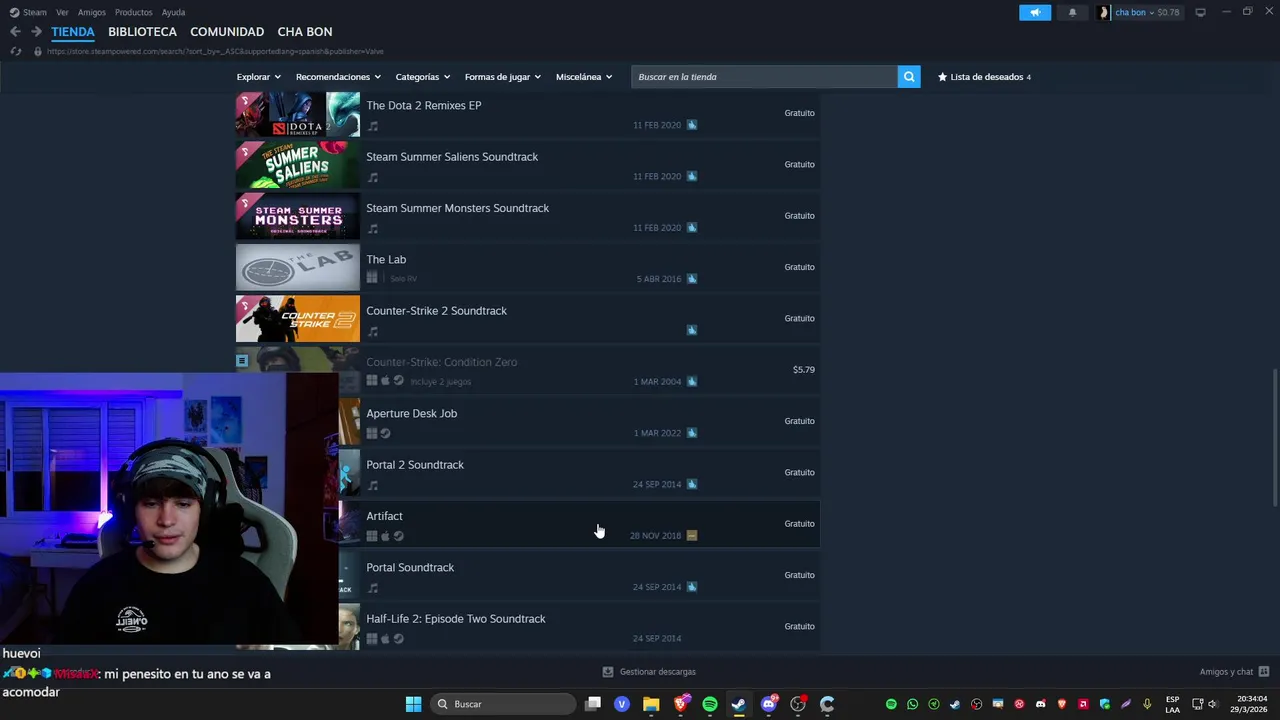Screen dimensions: 1280x720
Task: Expand the Miscelánea dropdown
Action: 584,77
